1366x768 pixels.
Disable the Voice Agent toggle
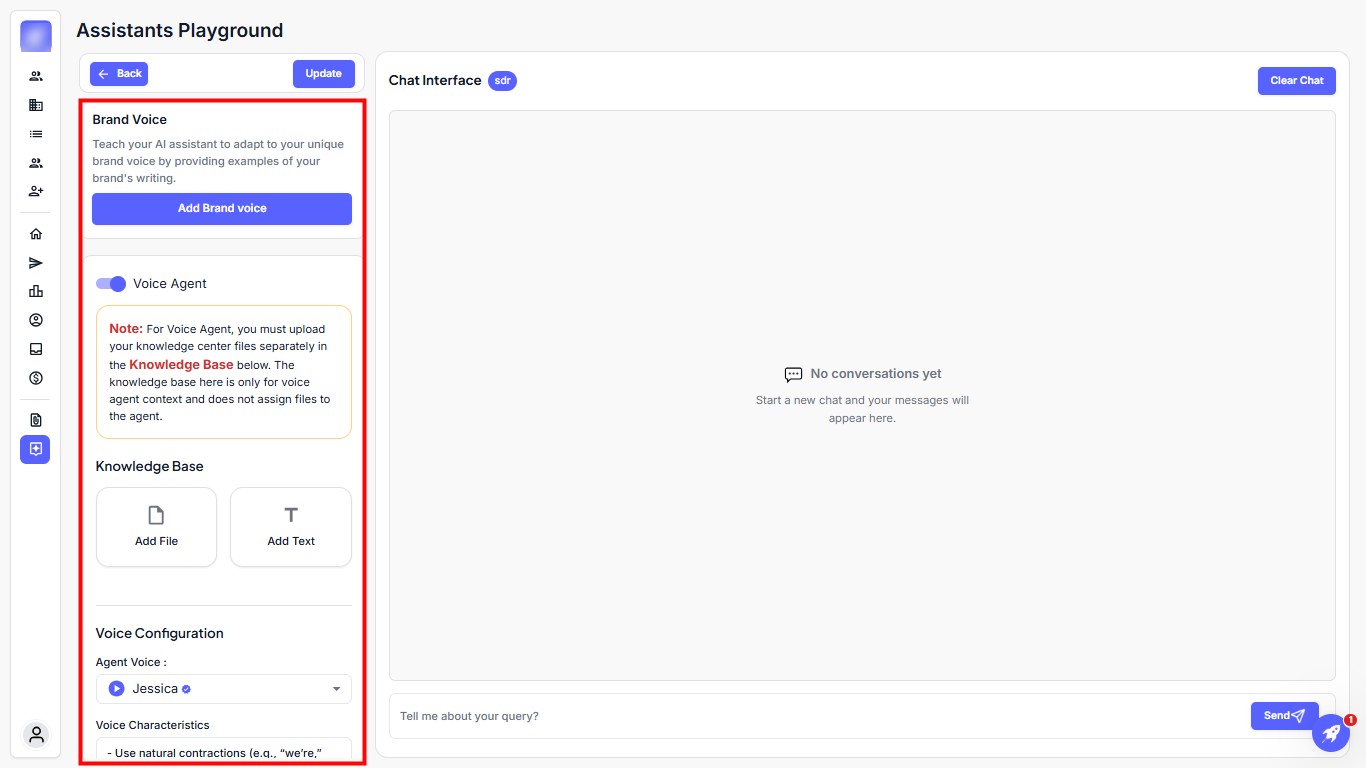click(111, 284)
